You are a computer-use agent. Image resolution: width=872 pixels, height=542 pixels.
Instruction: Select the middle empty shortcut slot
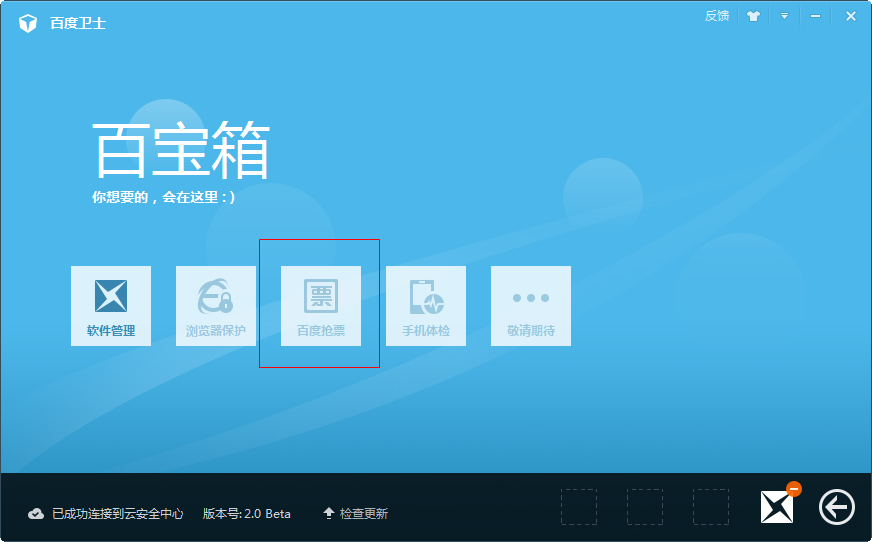(645, 507)
